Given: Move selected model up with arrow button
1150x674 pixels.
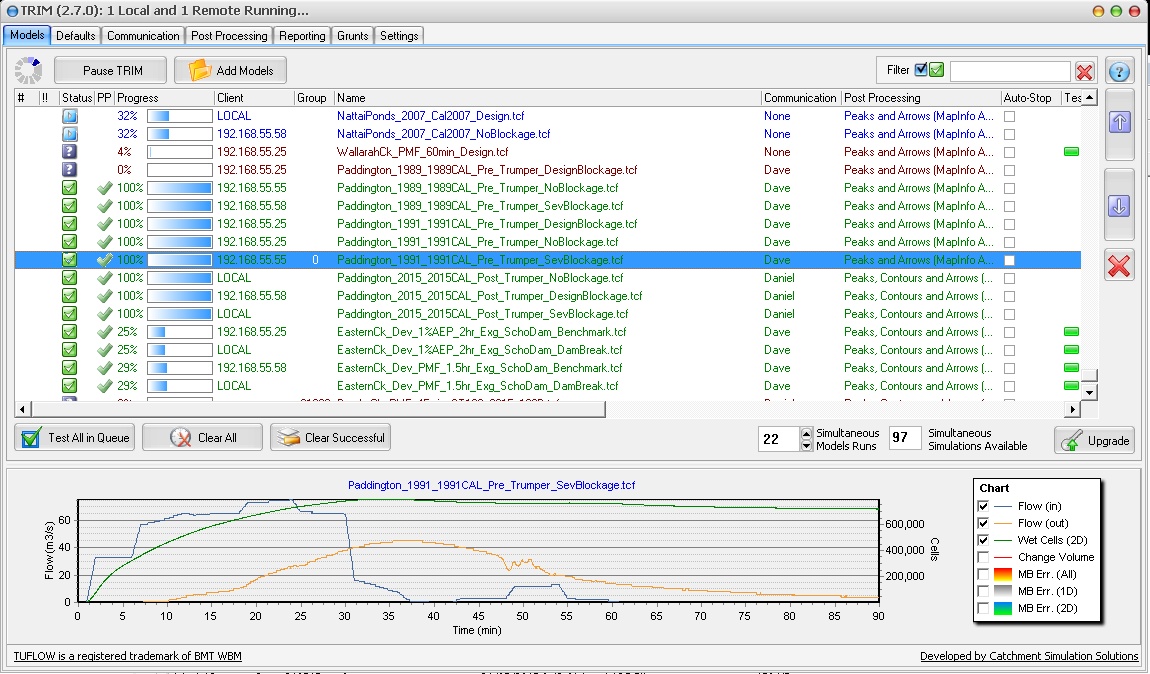Looking at the screenshot, I should pos(1119,122).
